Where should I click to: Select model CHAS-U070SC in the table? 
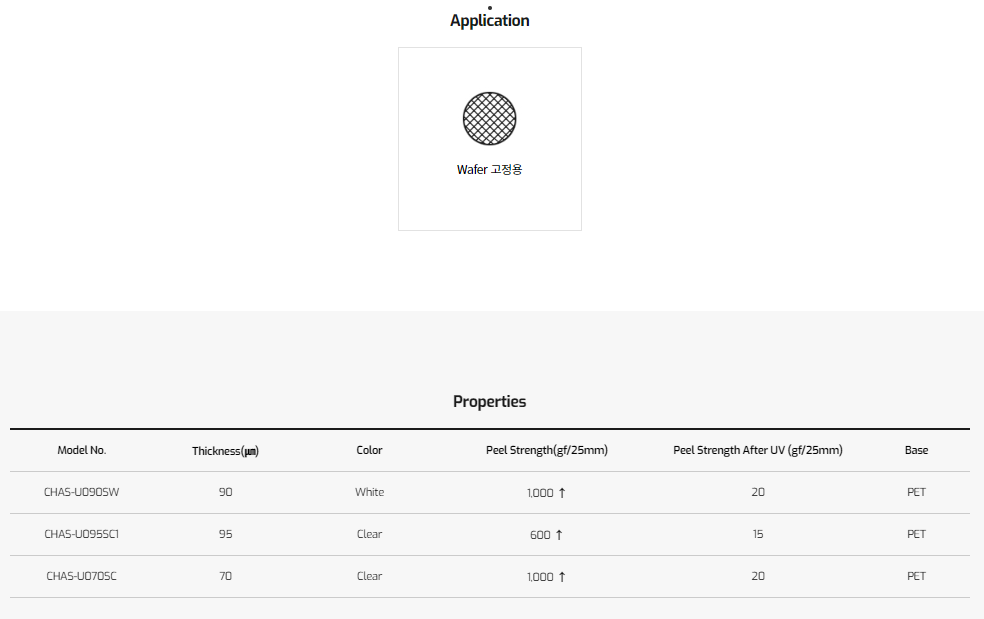(82, 576)
